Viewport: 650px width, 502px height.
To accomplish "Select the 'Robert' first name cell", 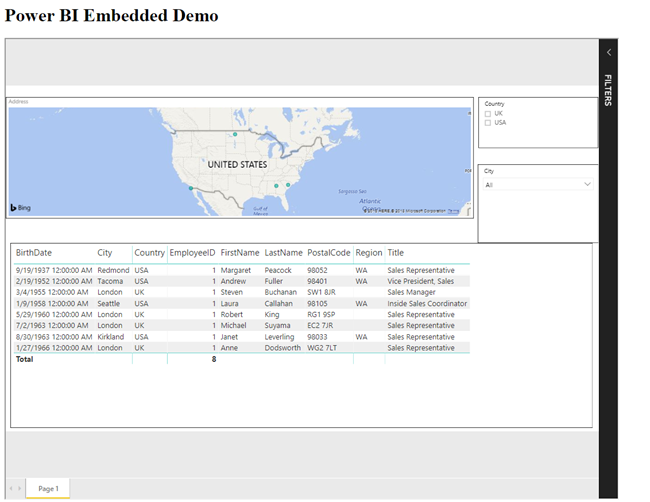I will pos(231,315).
